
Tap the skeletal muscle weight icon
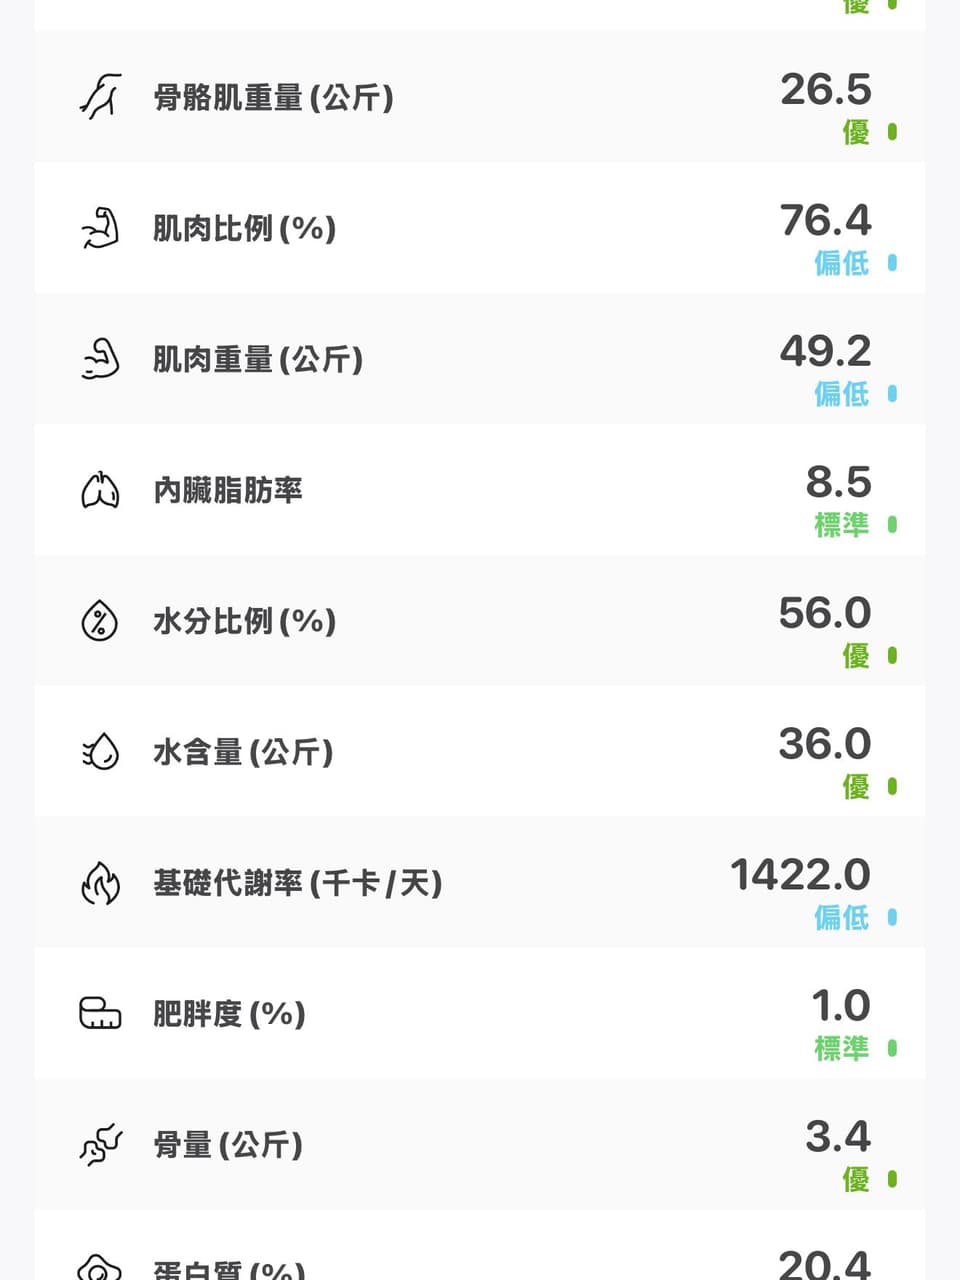coord(100,97)
